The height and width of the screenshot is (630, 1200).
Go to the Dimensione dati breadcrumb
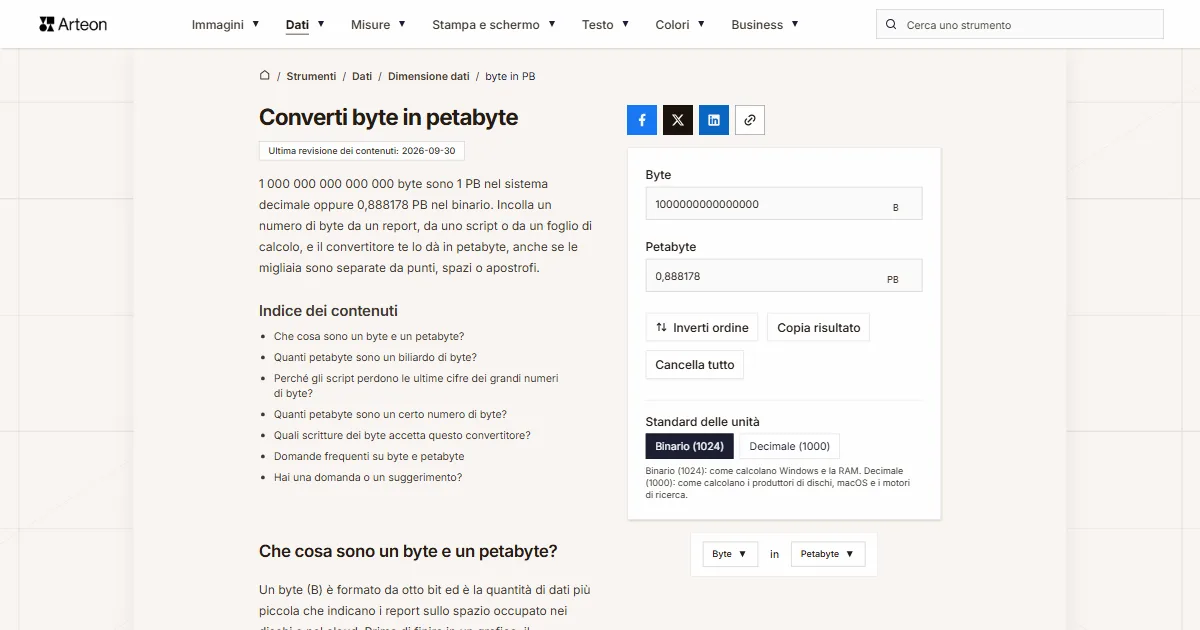429,76
